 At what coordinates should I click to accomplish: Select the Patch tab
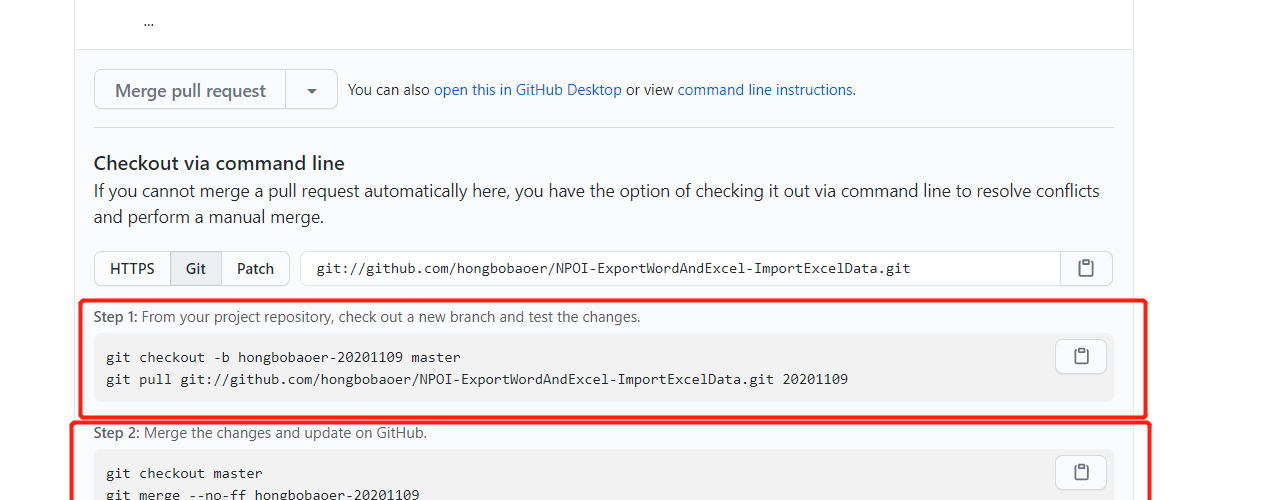click(x=255, y=268)
